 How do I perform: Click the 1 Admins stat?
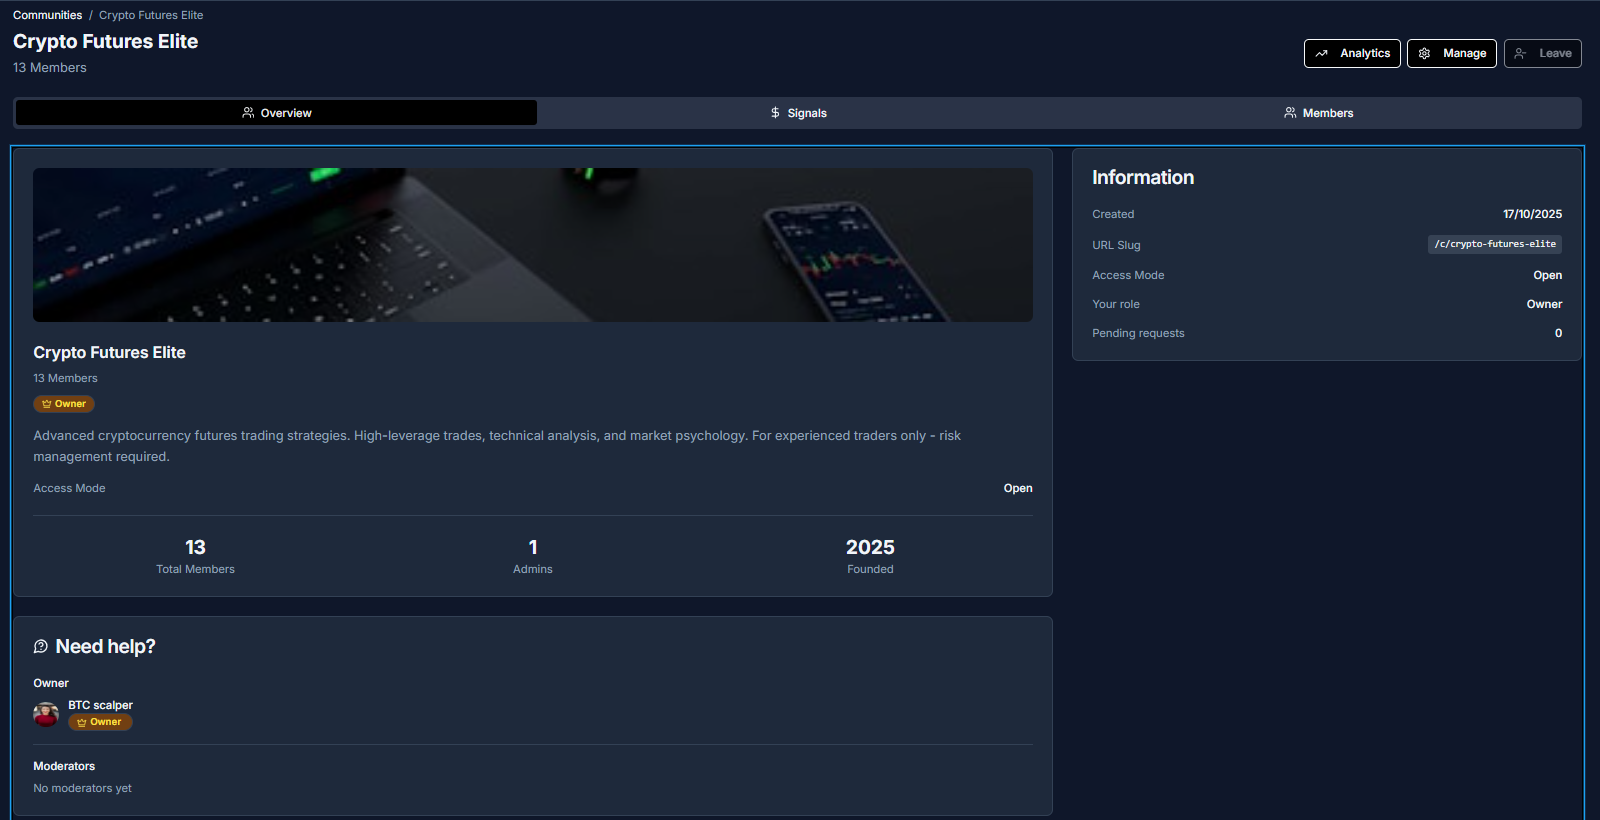(x=533, y=556)
